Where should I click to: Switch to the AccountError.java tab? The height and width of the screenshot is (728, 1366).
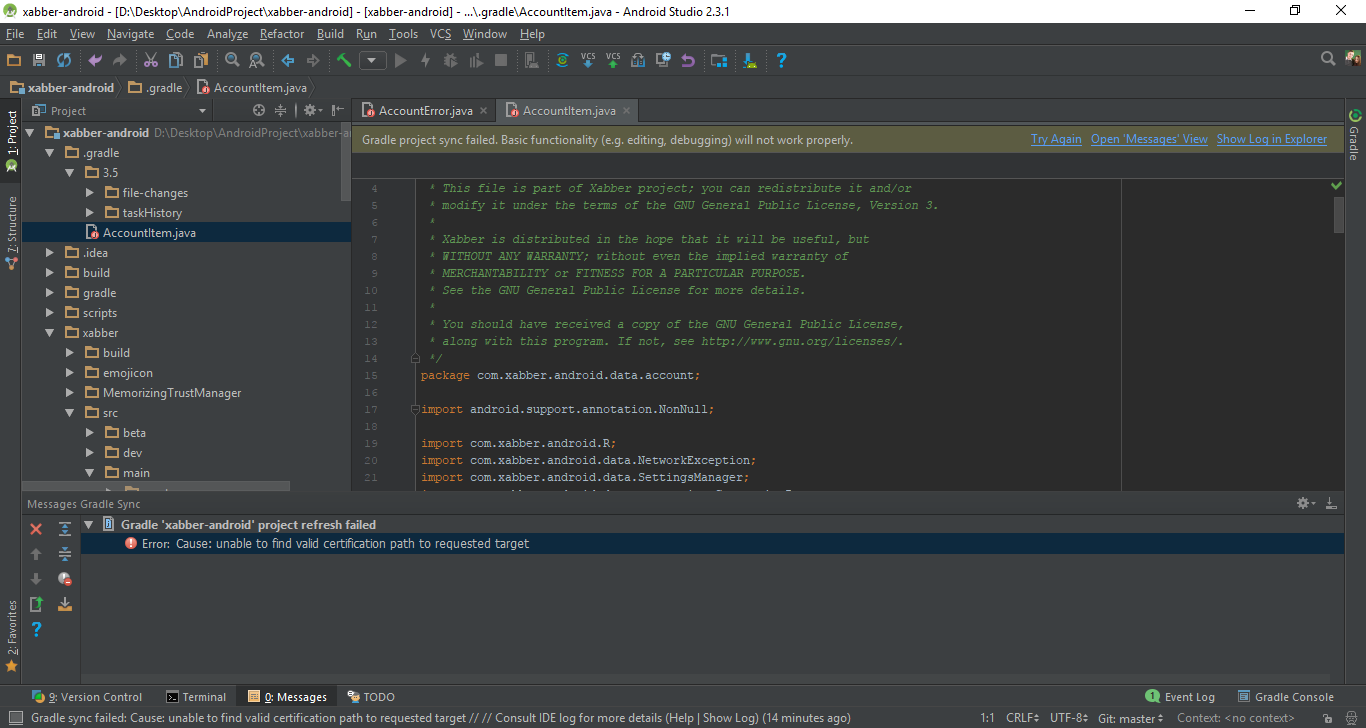426,111
